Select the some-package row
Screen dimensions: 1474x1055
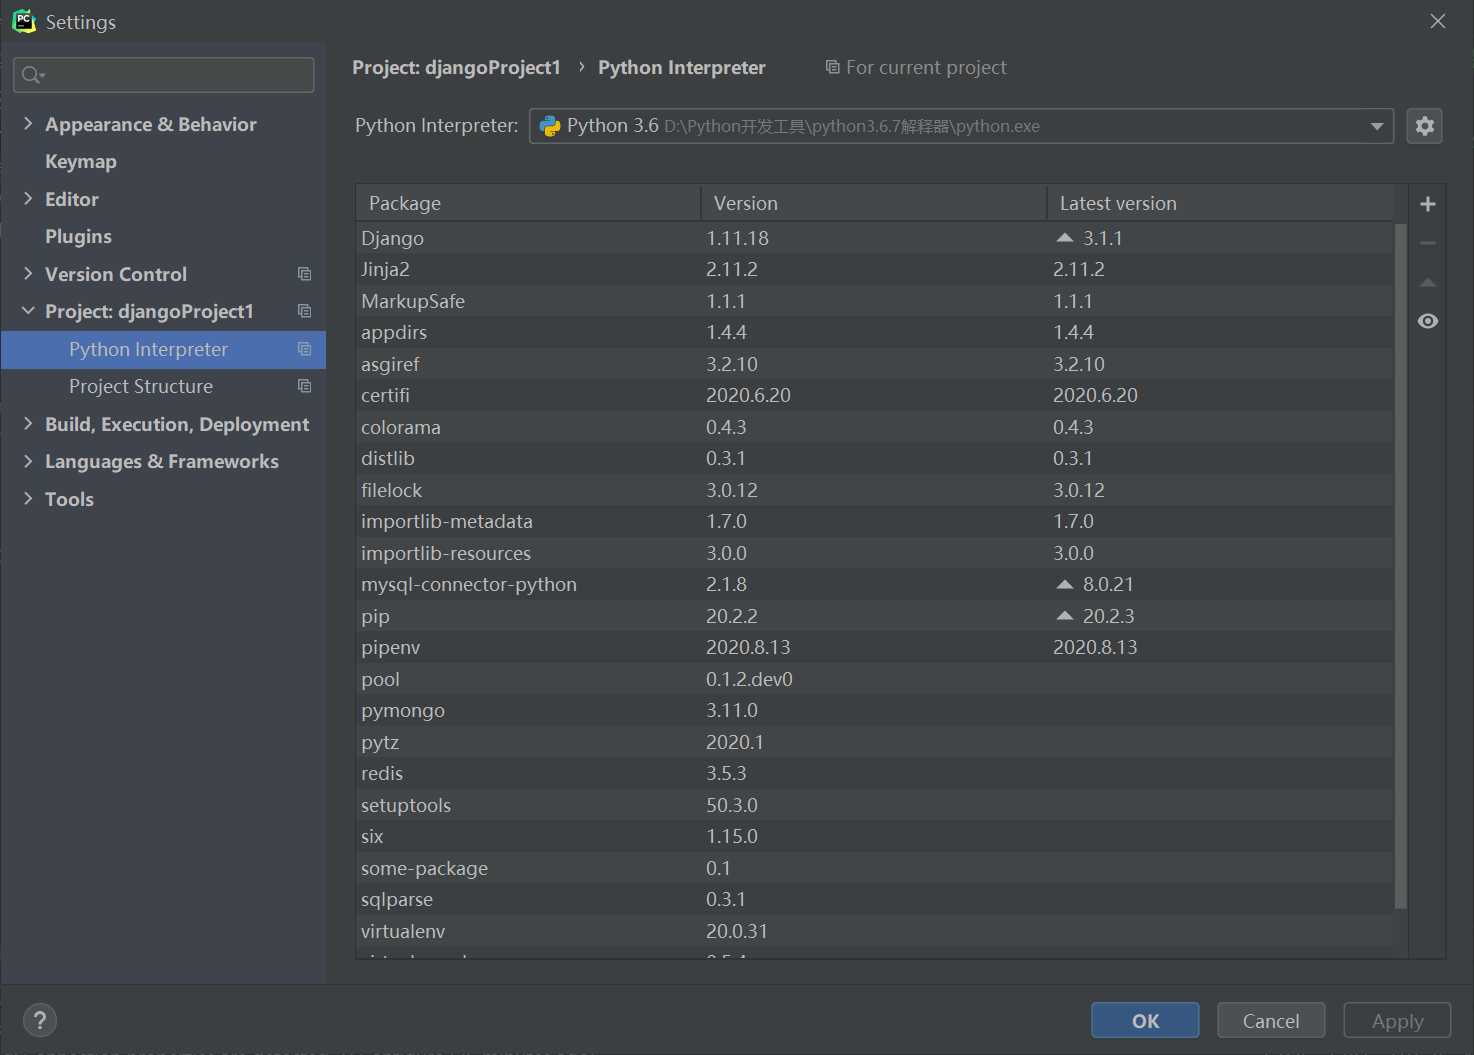point(874,868)
